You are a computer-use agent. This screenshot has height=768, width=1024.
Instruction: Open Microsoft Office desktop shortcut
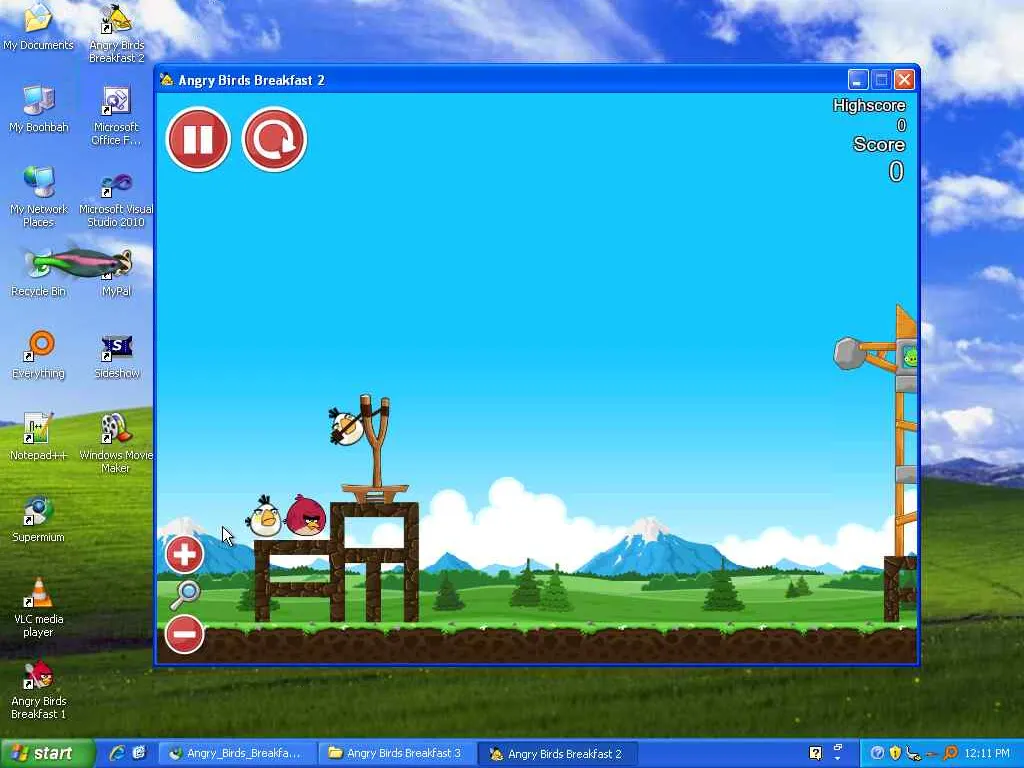[x=116, y=116]
